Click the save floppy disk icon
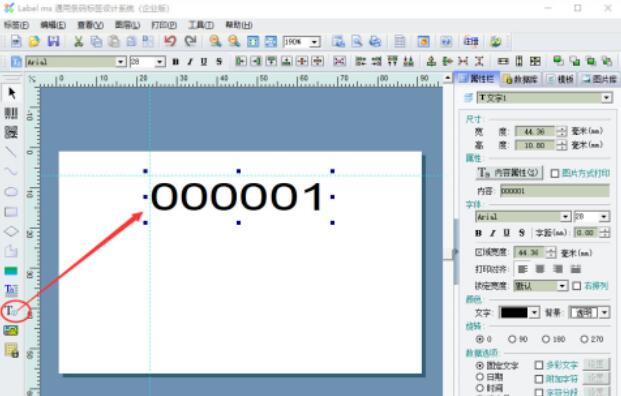 point(53,41)
